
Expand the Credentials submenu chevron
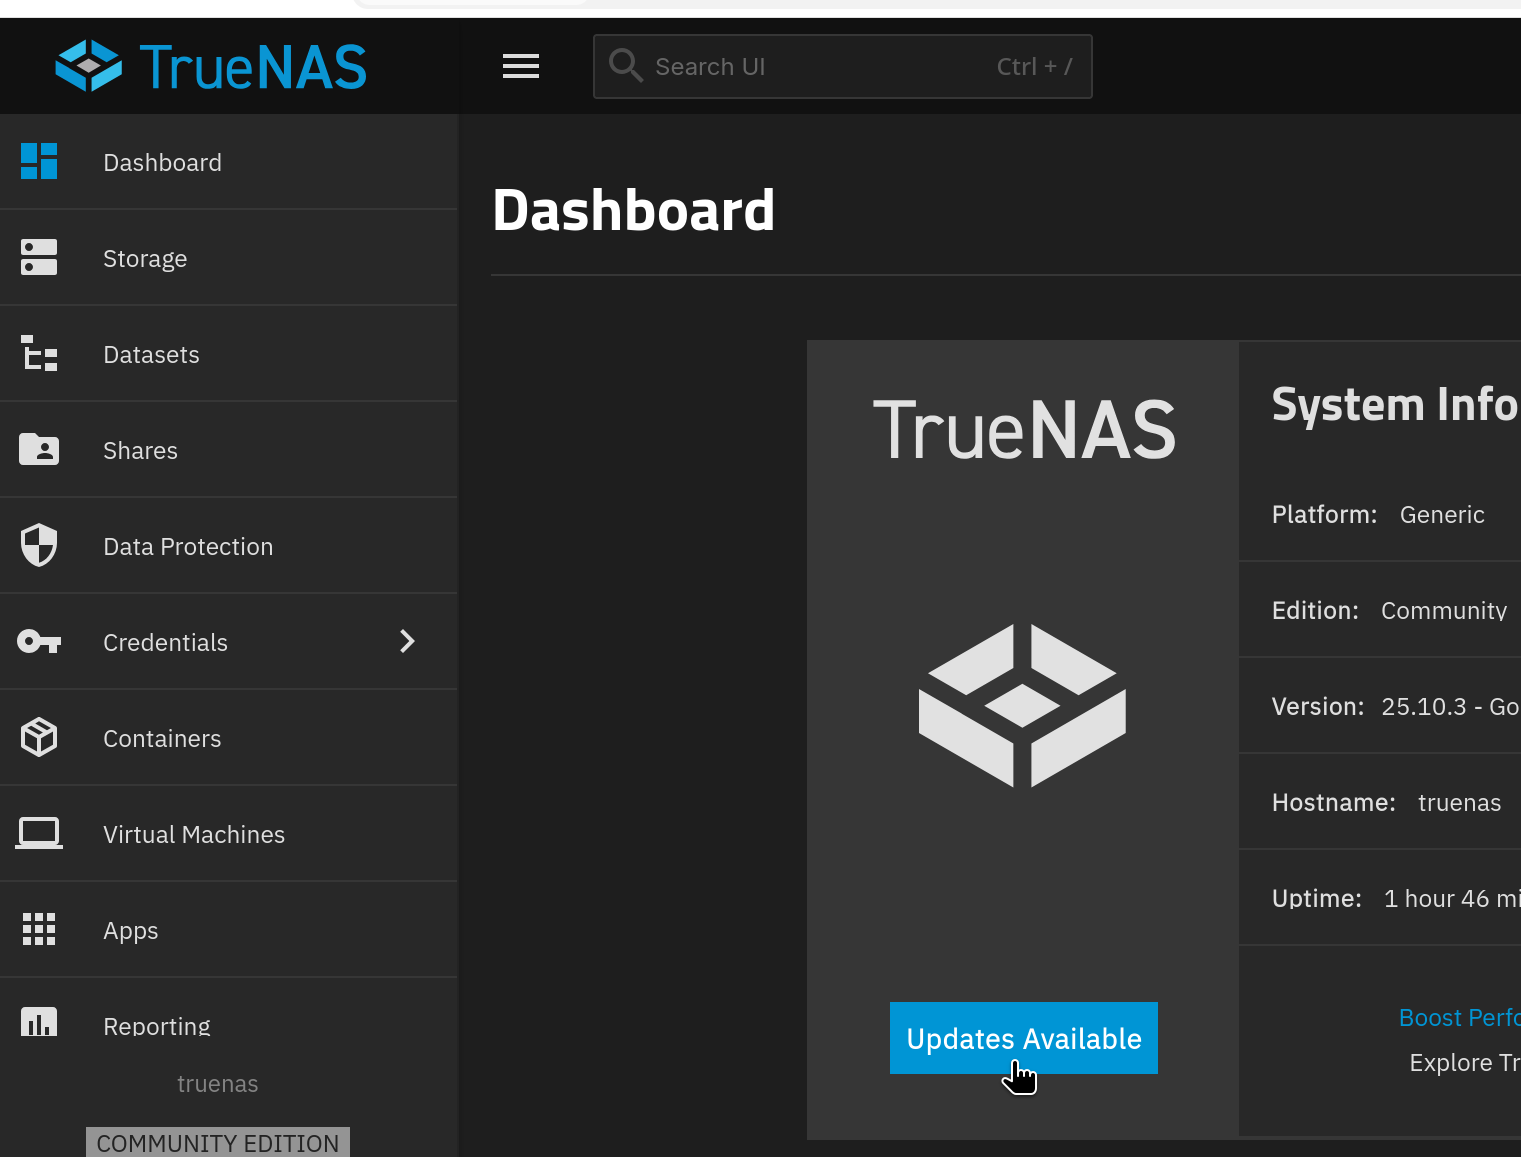coord(407,642)
